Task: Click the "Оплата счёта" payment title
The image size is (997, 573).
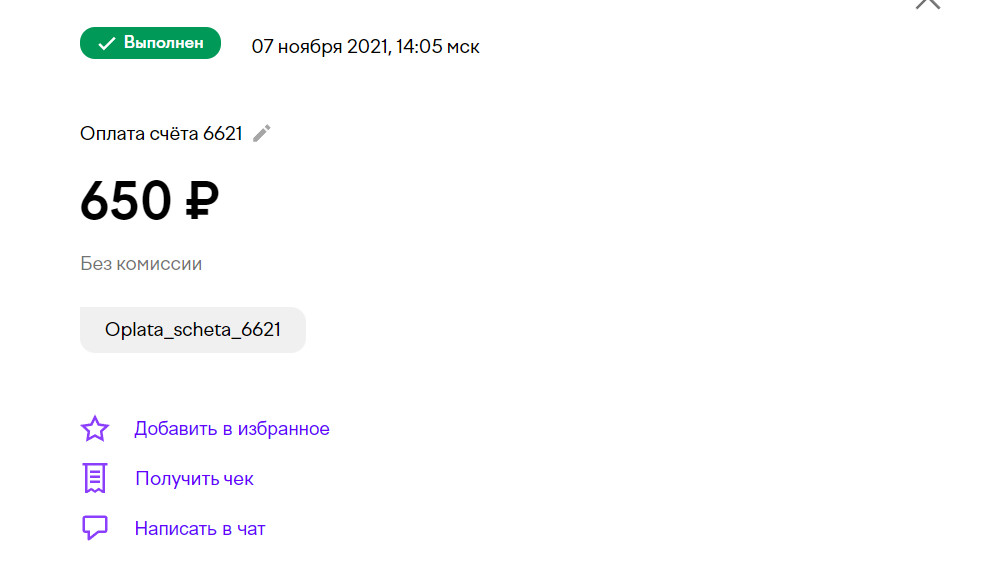Action: click(x=139, y=134)
